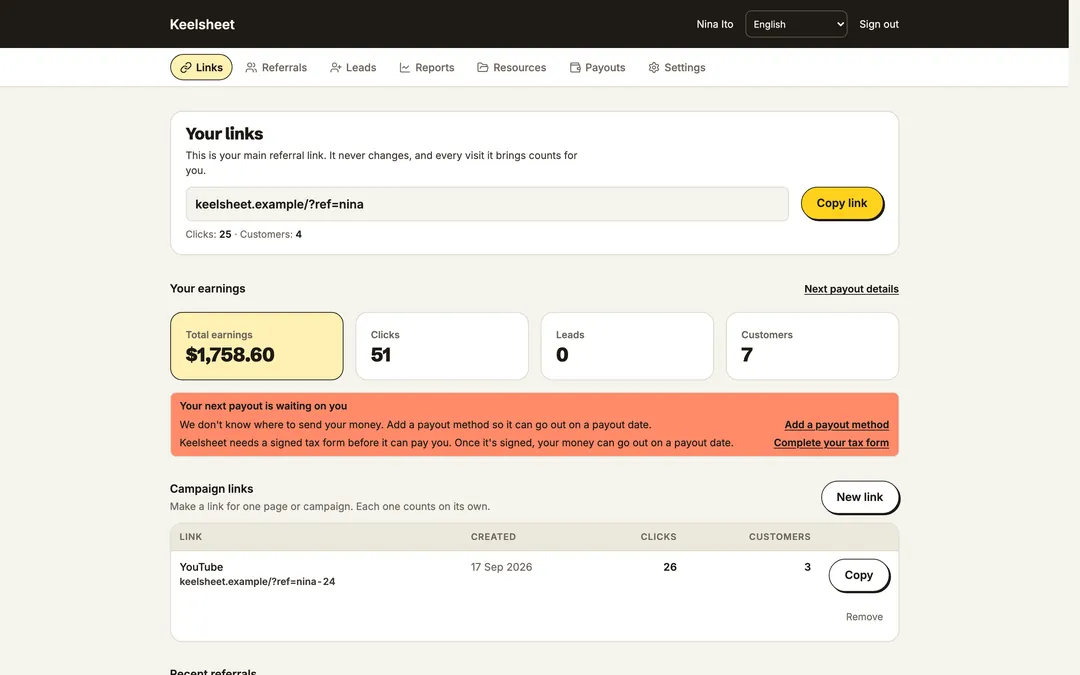
Task: Open Next payout details link
Action: coord(851,289)
